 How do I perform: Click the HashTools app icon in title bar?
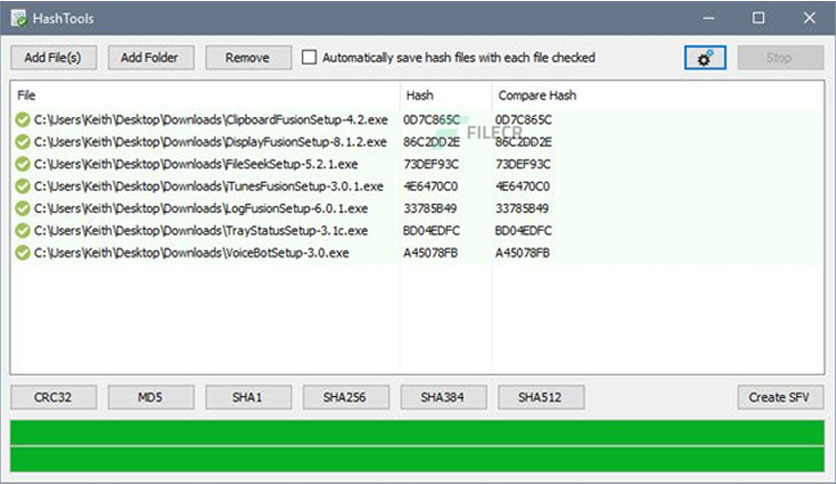tap(19, 18)
